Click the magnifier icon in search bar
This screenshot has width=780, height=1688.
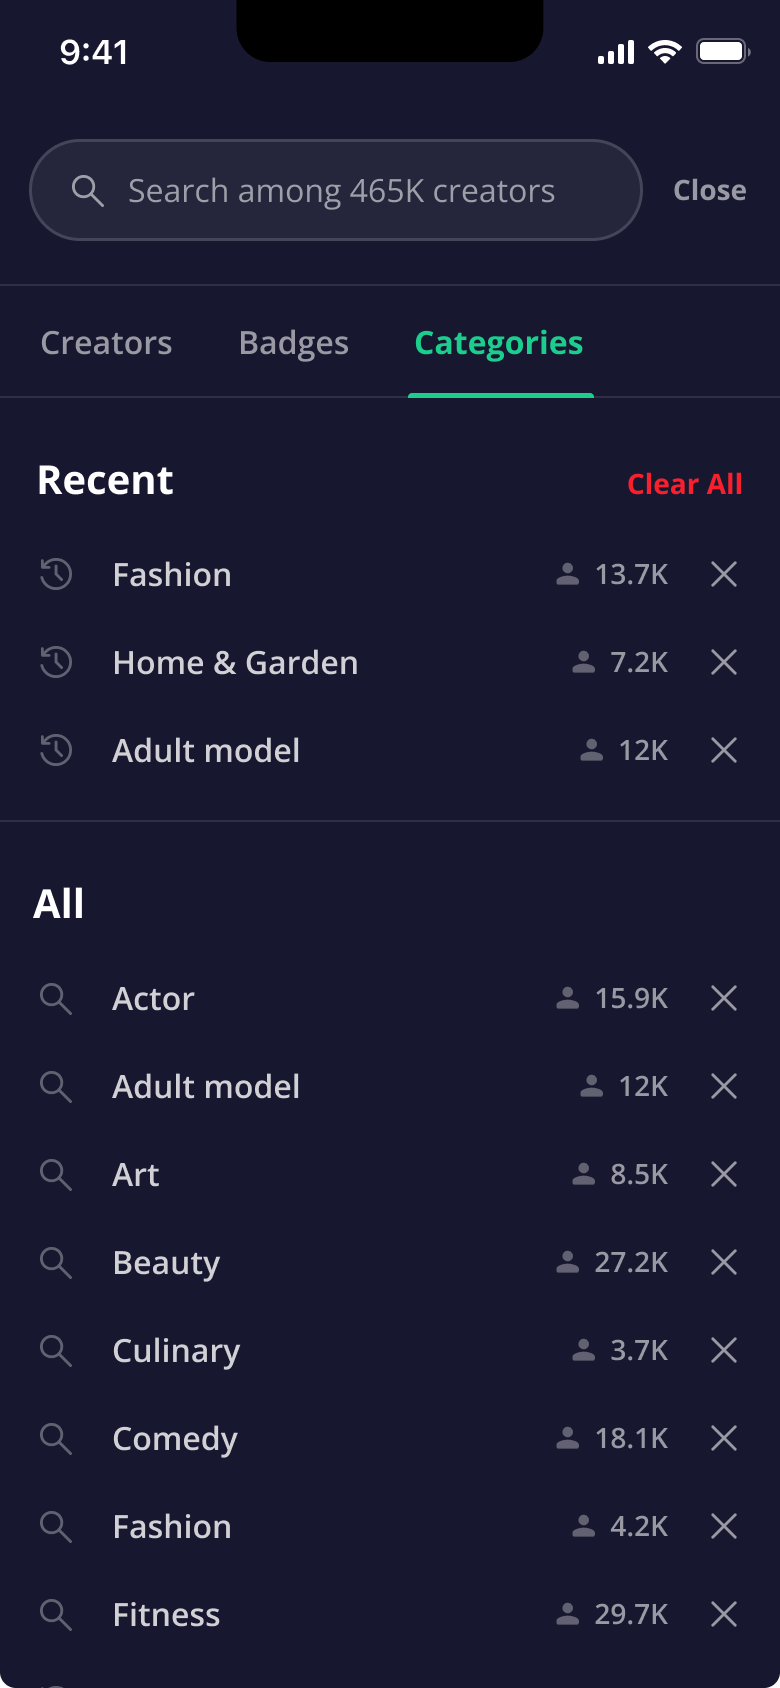(x=88, y=190)
